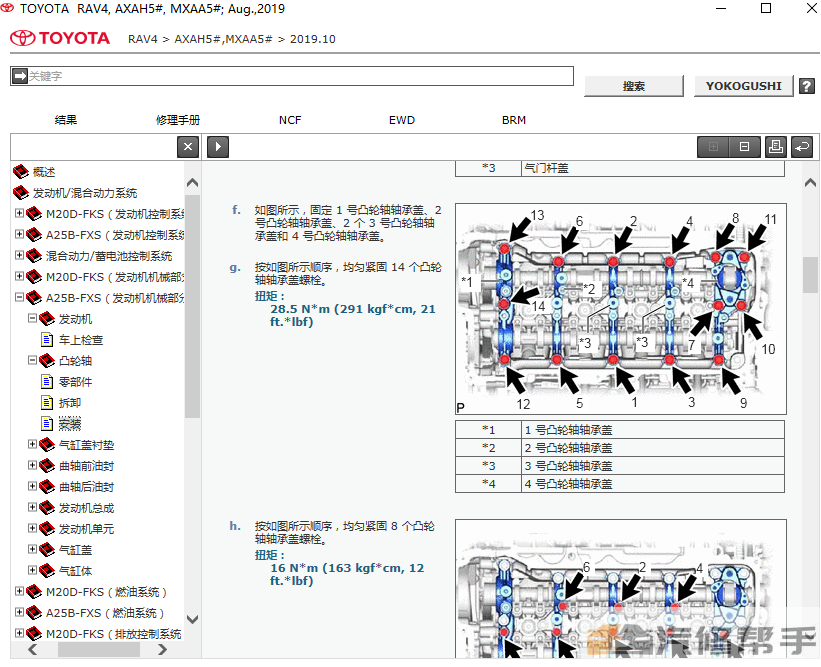Click the keyword search arrow icon
This screenshot has height=667, width=821.
coord(20,76)
